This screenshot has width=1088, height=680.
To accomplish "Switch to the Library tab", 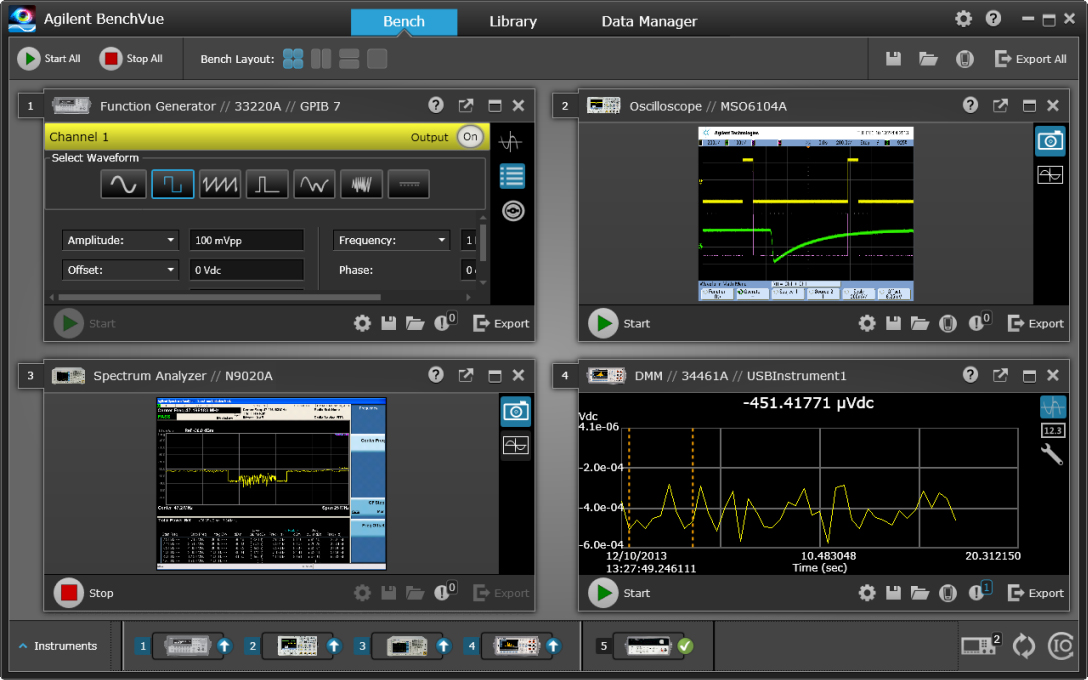I will tap(513, 22).
